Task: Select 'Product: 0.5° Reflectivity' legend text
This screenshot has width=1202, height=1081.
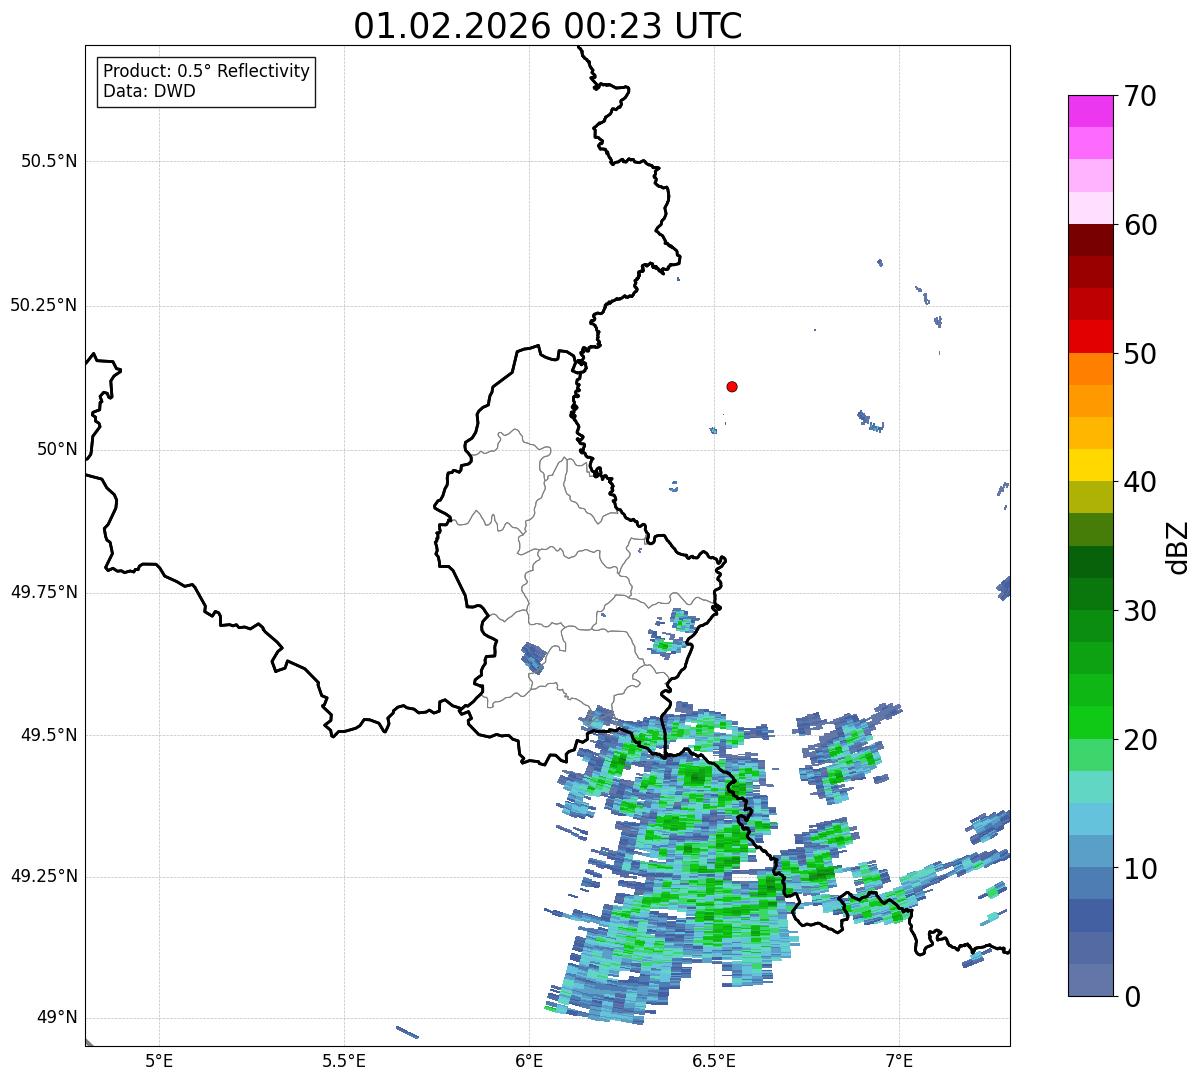Action: tap(207, 71)
